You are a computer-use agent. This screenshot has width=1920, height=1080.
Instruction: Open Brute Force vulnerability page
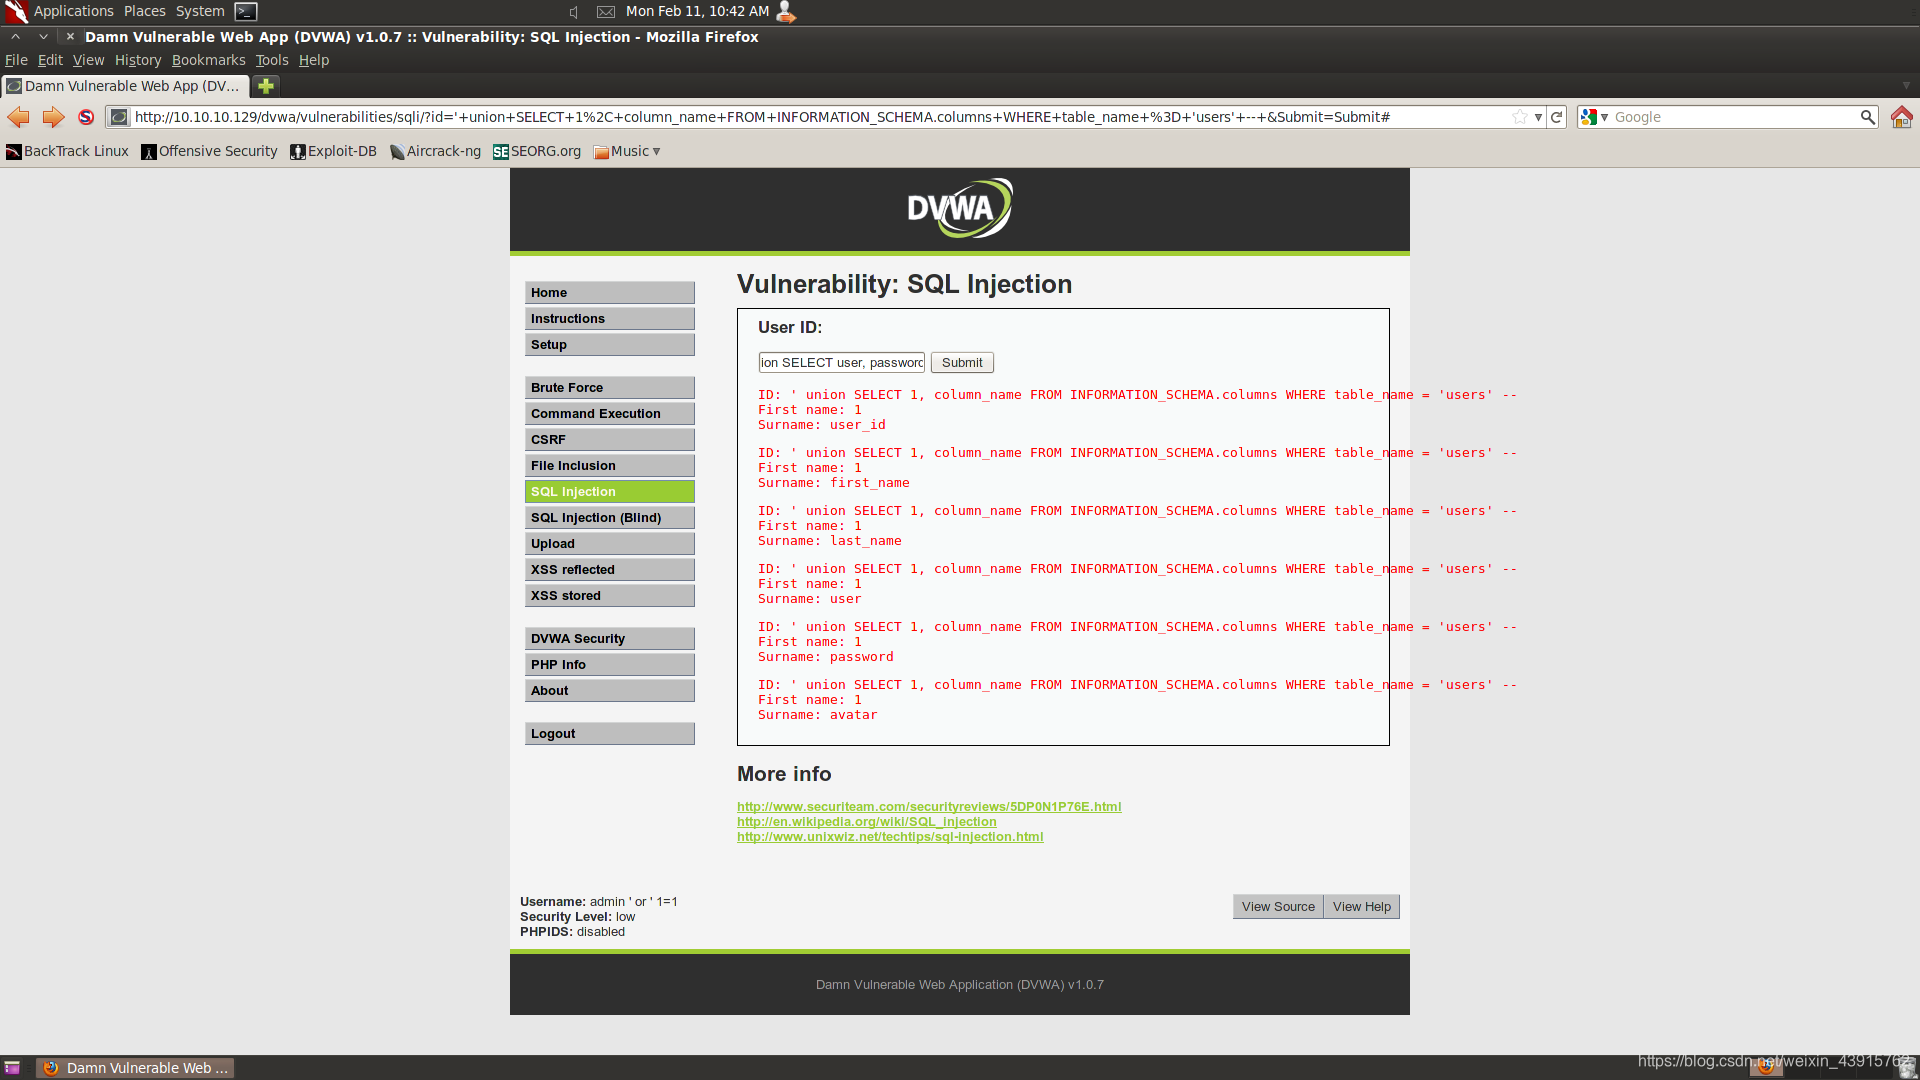click(x=610, y=387)
